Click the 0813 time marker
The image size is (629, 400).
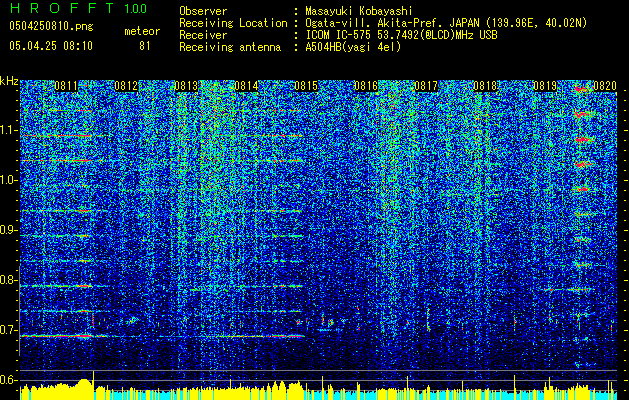click(186, 85)
